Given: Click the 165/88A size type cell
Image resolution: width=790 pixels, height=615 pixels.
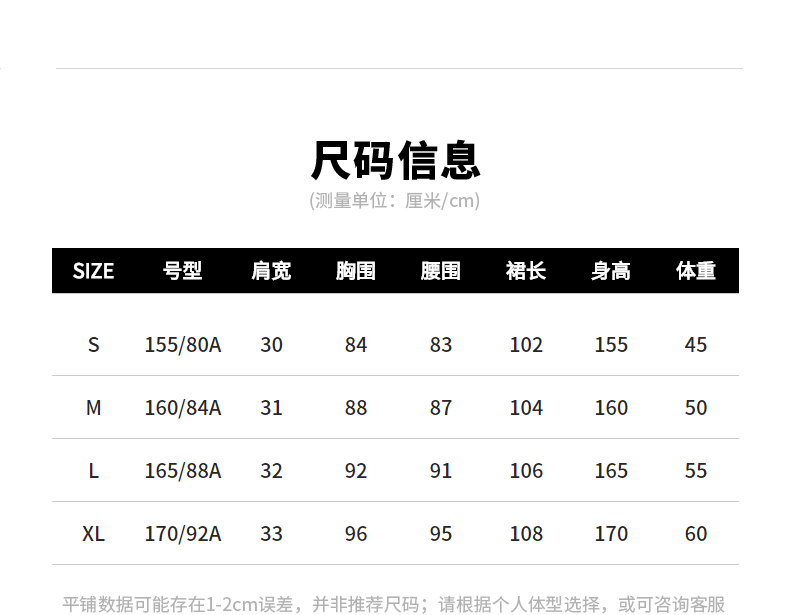Looking at the screenshot, I should [x=182, y=471].
